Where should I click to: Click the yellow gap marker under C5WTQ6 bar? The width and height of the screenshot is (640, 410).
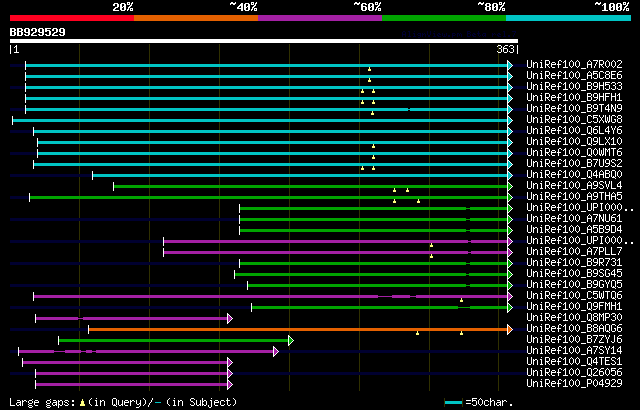[x=462, y=300]
